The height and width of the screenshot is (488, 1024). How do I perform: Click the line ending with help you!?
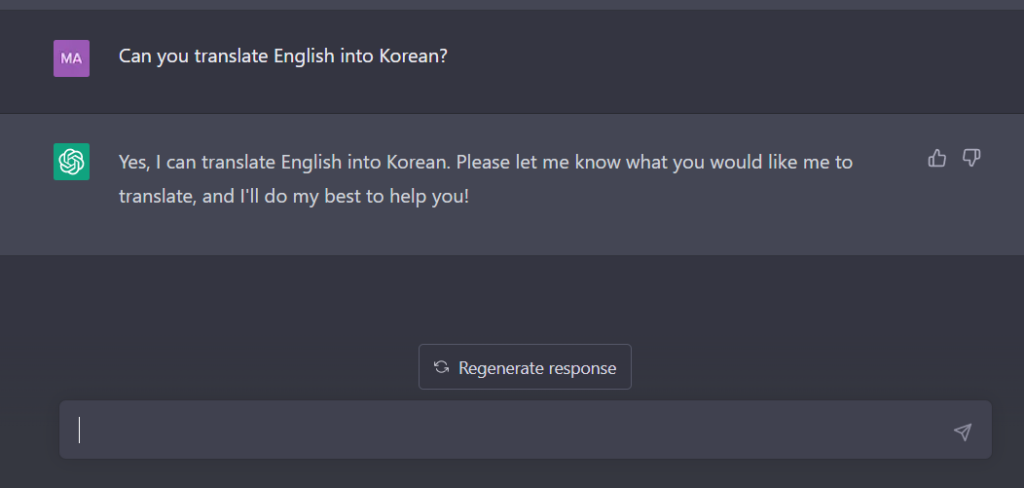[x=294, y=197]
